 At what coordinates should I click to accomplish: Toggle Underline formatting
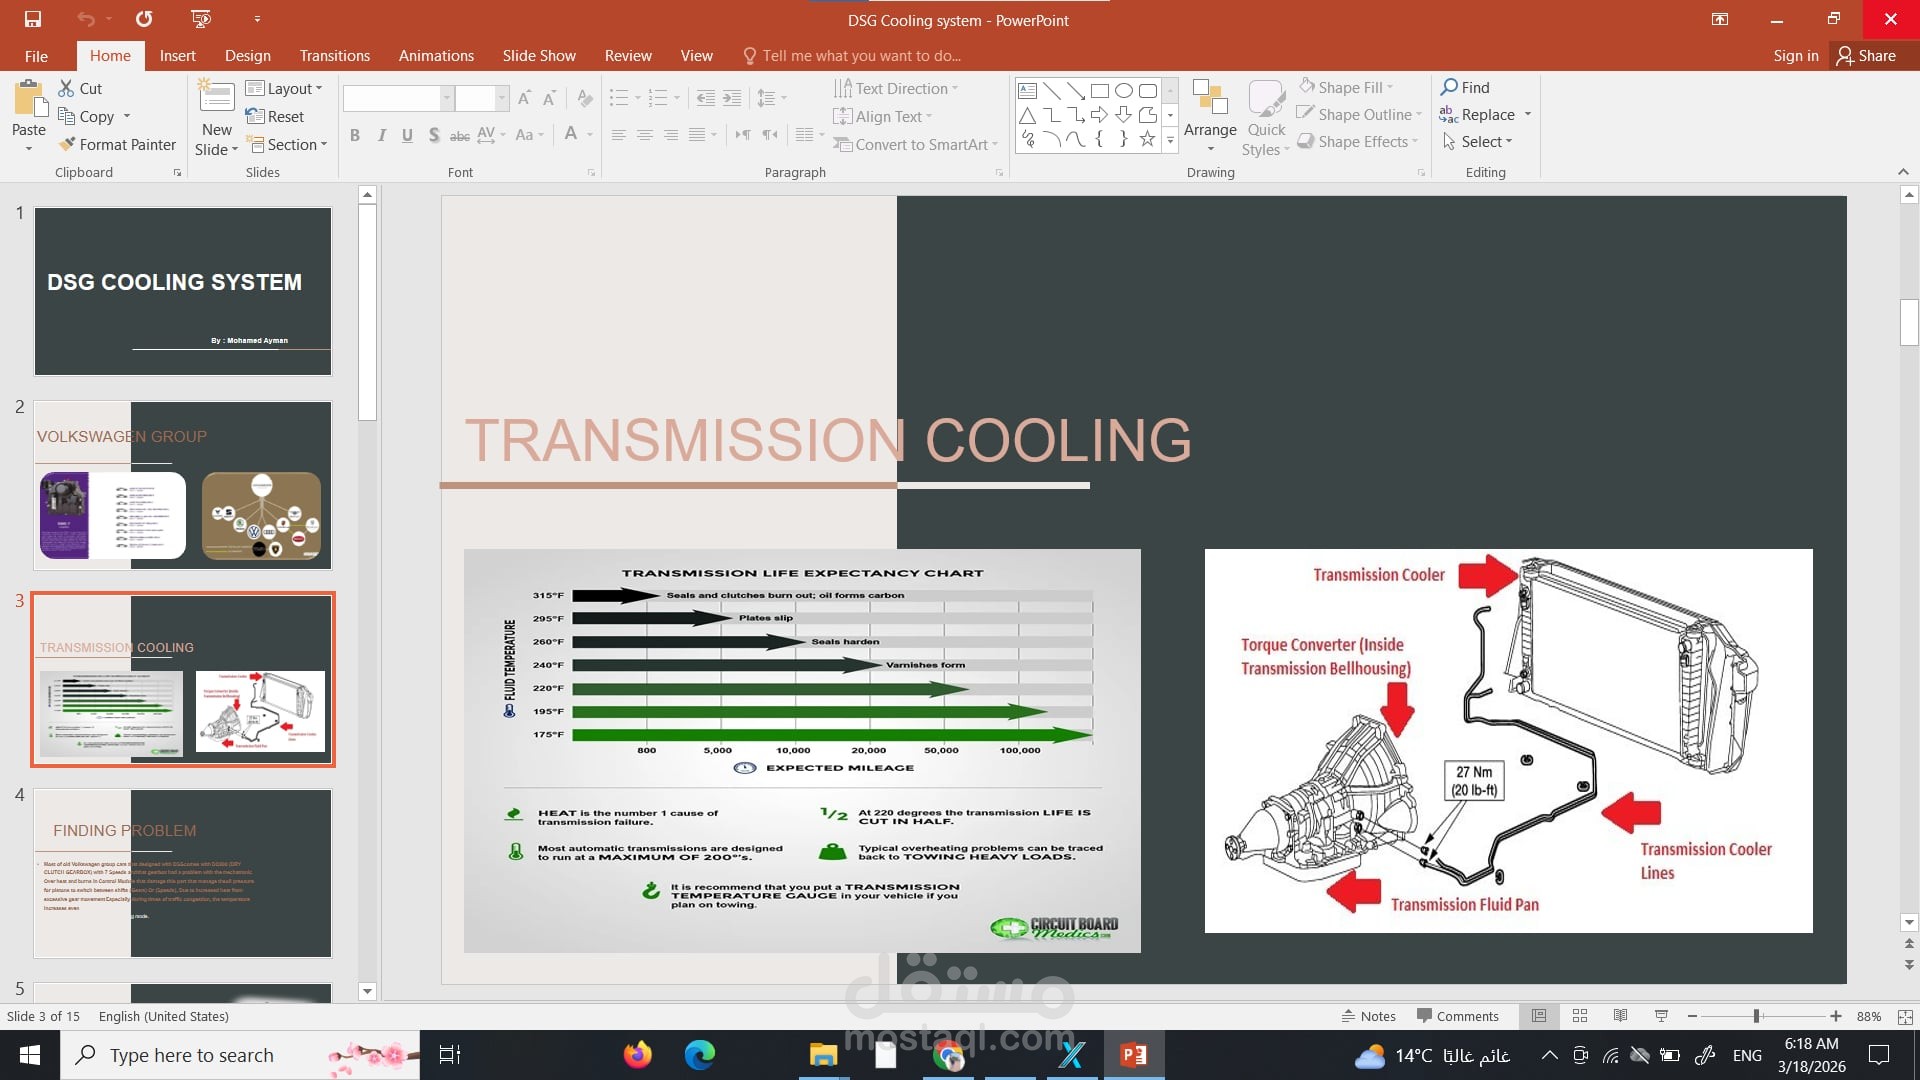[407, 135]
